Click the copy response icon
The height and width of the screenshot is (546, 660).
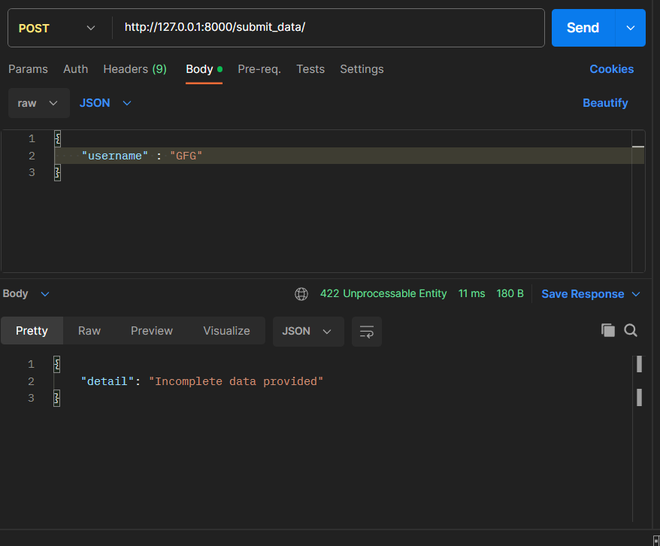click(608, 330)
